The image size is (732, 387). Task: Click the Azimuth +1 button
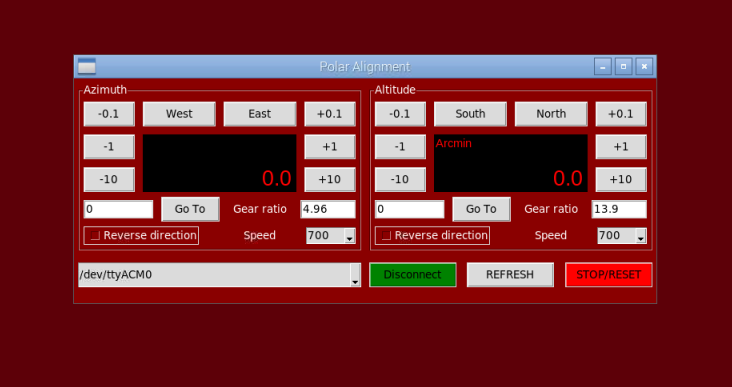pos(330,147)
